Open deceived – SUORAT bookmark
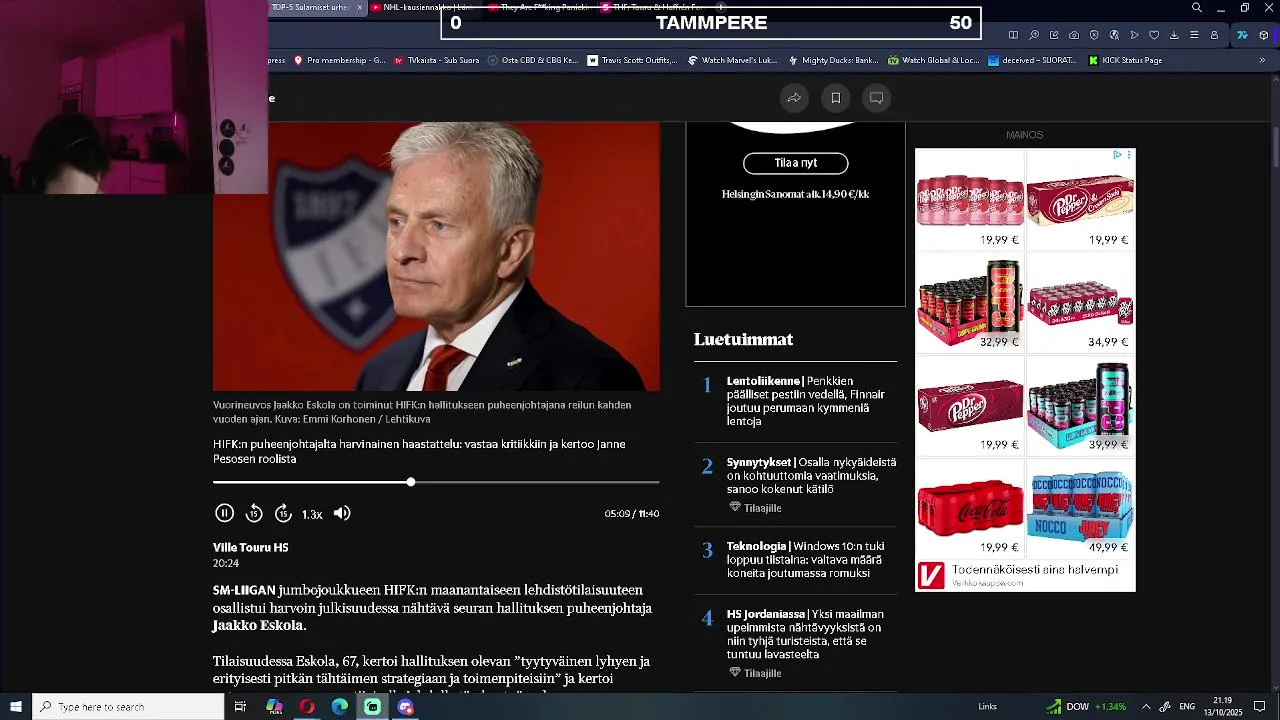The width and height of the screenshot is (1280, 720). click(1032, 60)
